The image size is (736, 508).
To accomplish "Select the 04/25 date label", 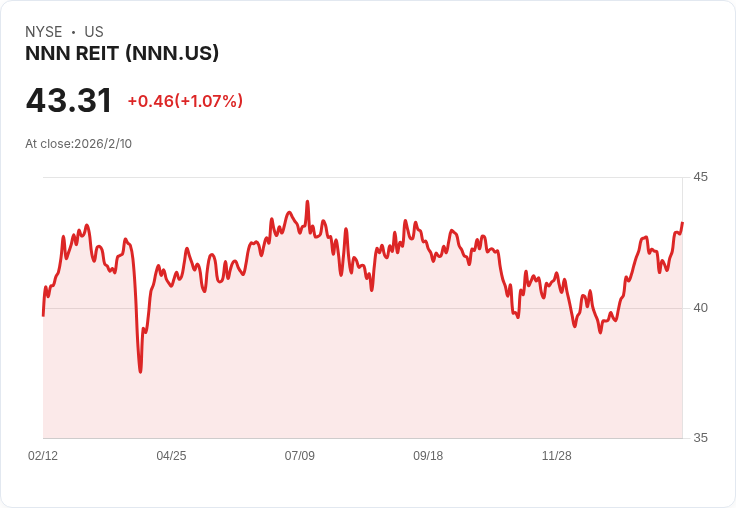I will [x=171, y=455].
